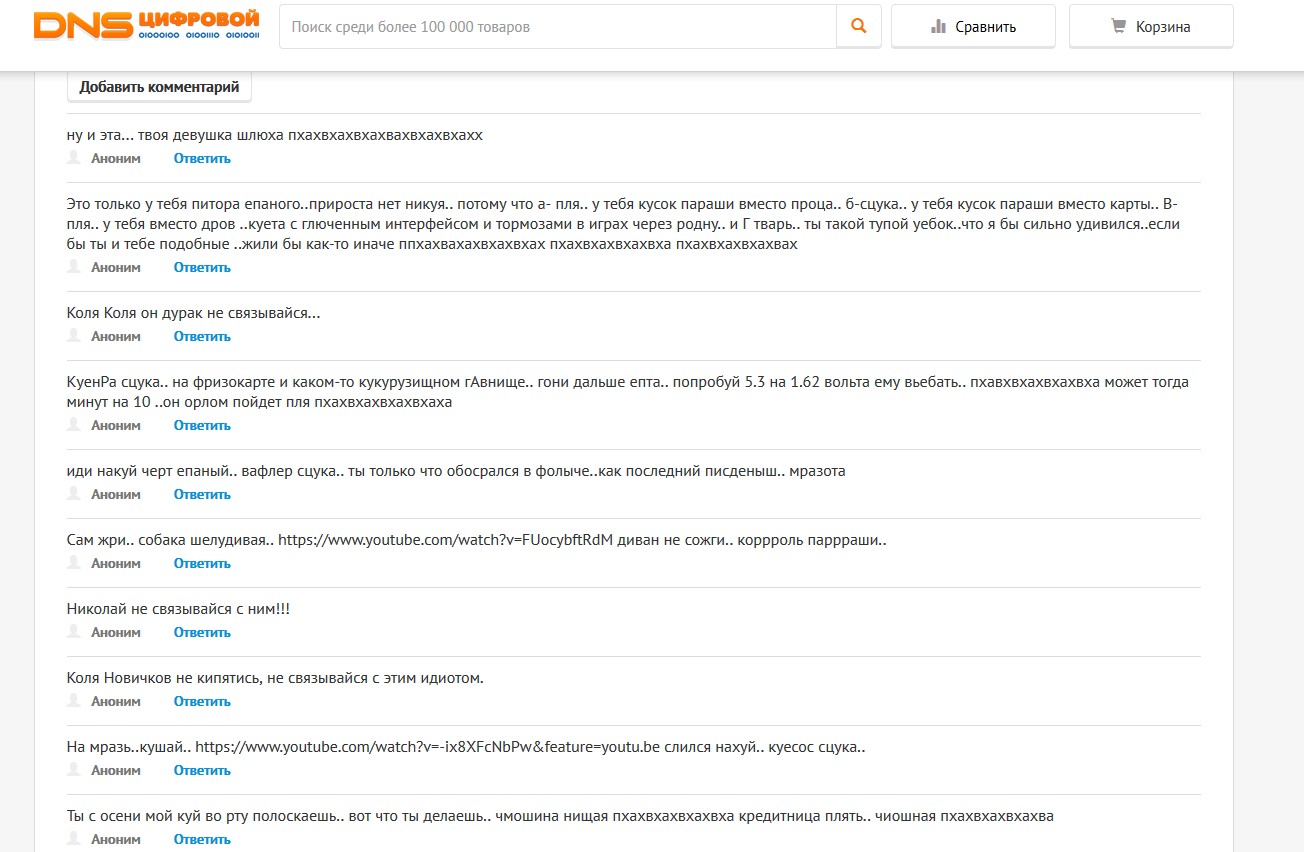Focus the product search field

[557, 27]
